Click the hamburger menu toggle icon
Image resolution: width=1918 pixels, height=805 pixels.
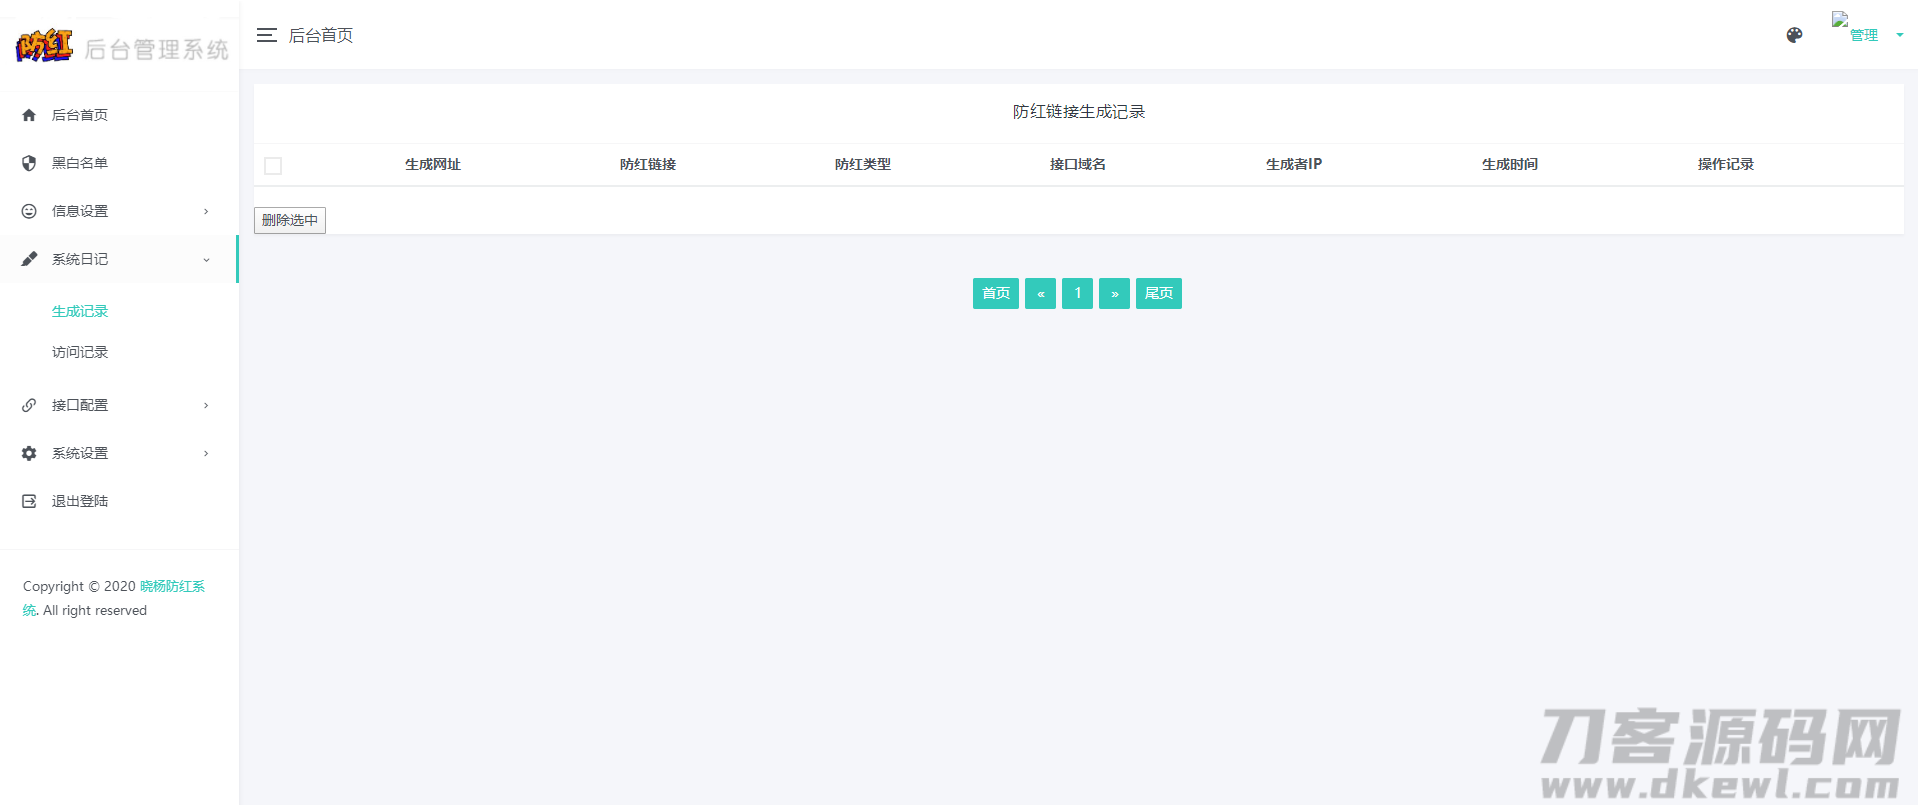tap(266, 35)
